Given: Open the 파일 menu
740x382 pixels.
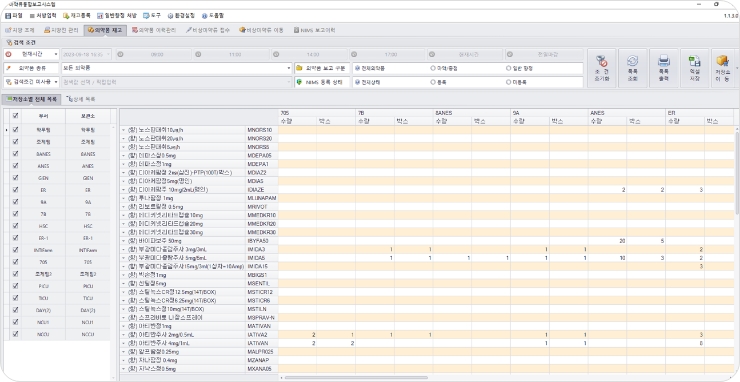Looking at the screenshot, I should (14, 16).
